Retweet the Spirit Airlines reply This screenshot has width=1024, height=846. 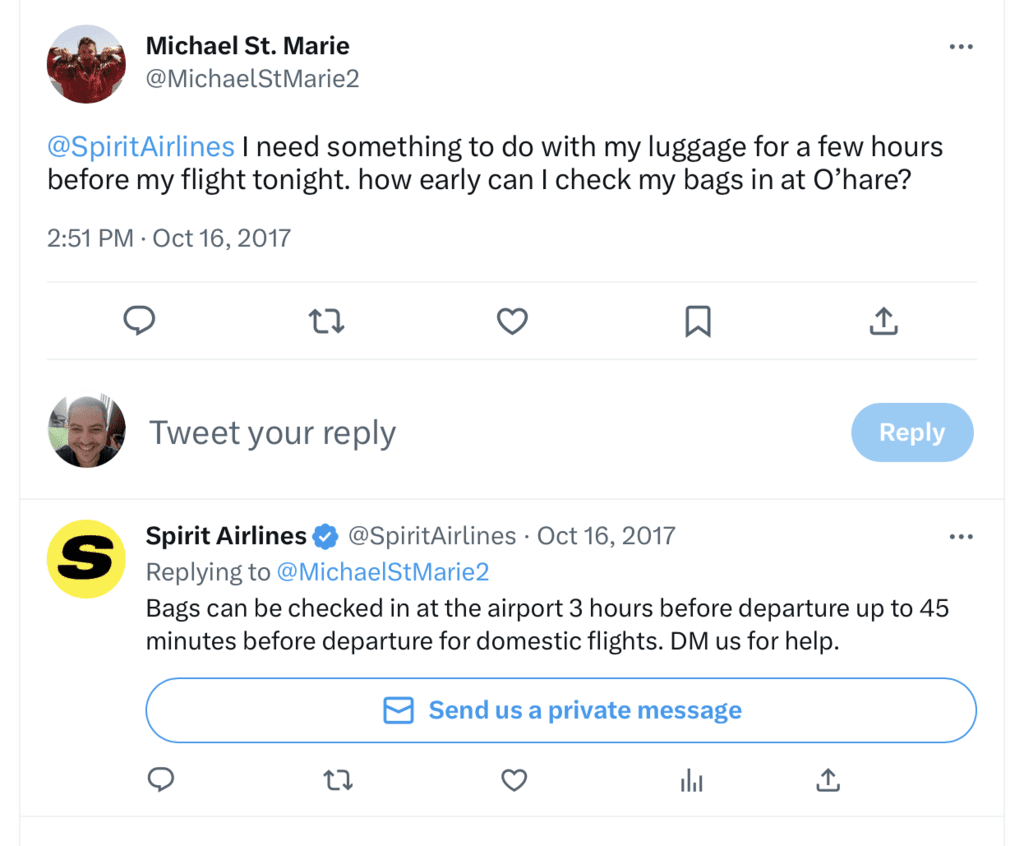click(338, 780)
